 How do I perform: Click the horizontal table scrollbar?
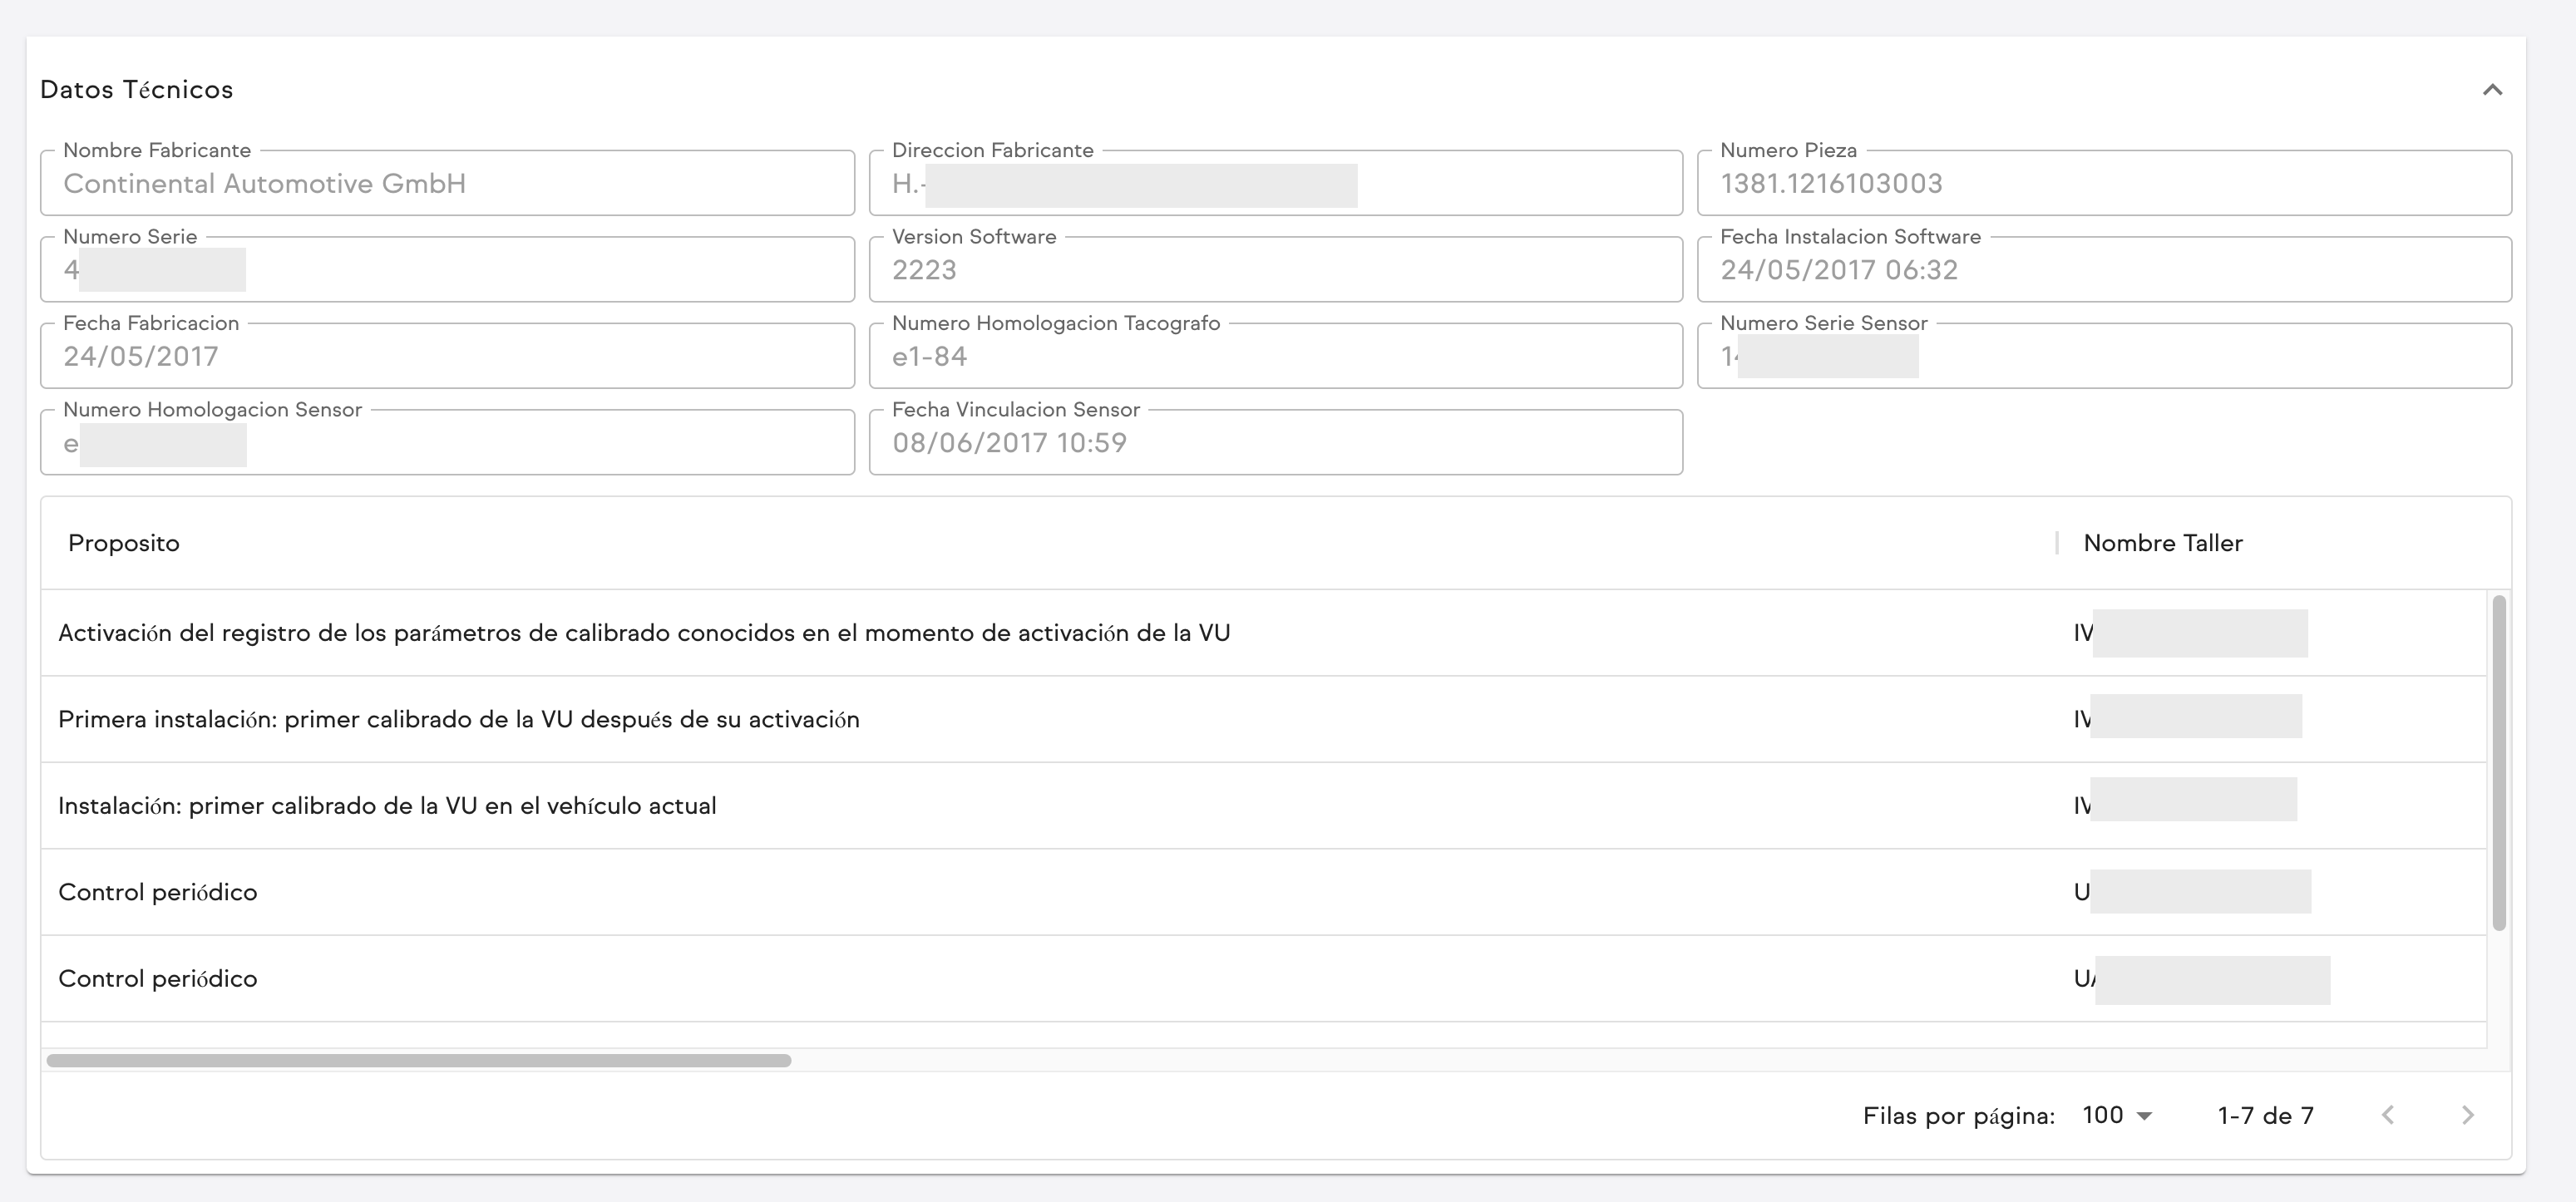point(418,1060)
